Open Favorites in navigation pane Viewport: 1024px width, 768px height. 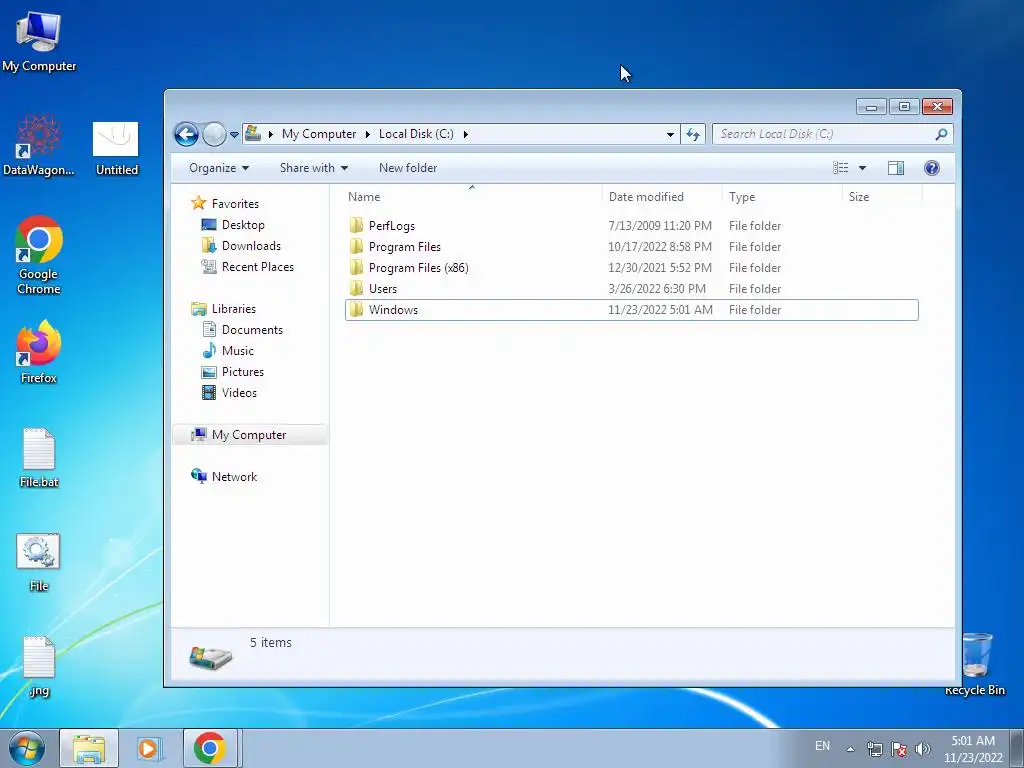point(235,204)
